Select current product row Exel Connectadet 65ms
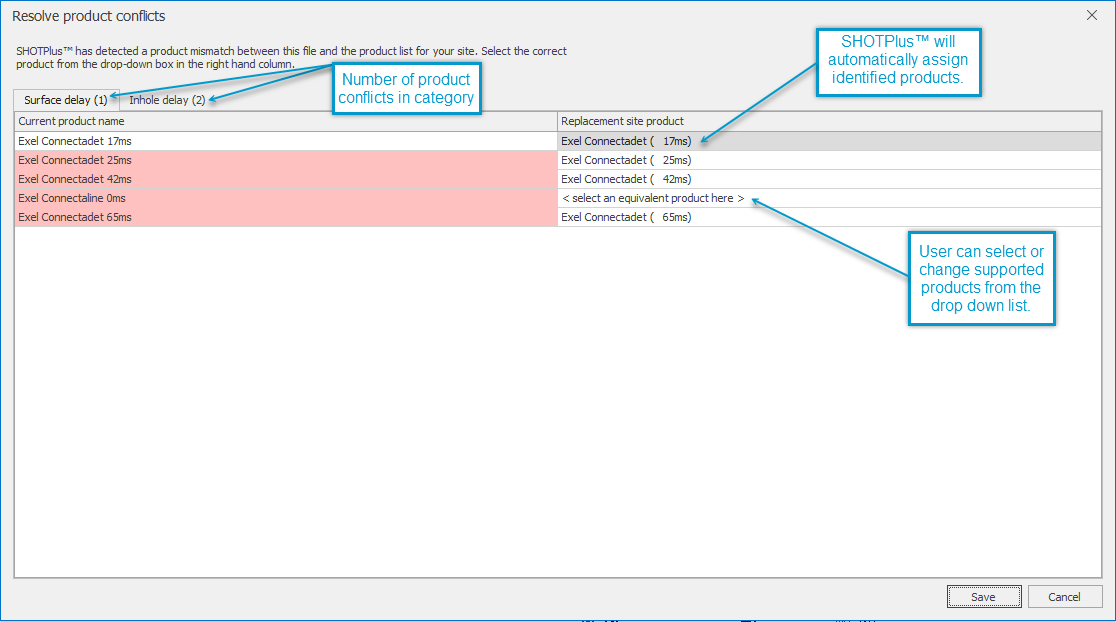This screenshot has width=1116, height=622. 286,217
